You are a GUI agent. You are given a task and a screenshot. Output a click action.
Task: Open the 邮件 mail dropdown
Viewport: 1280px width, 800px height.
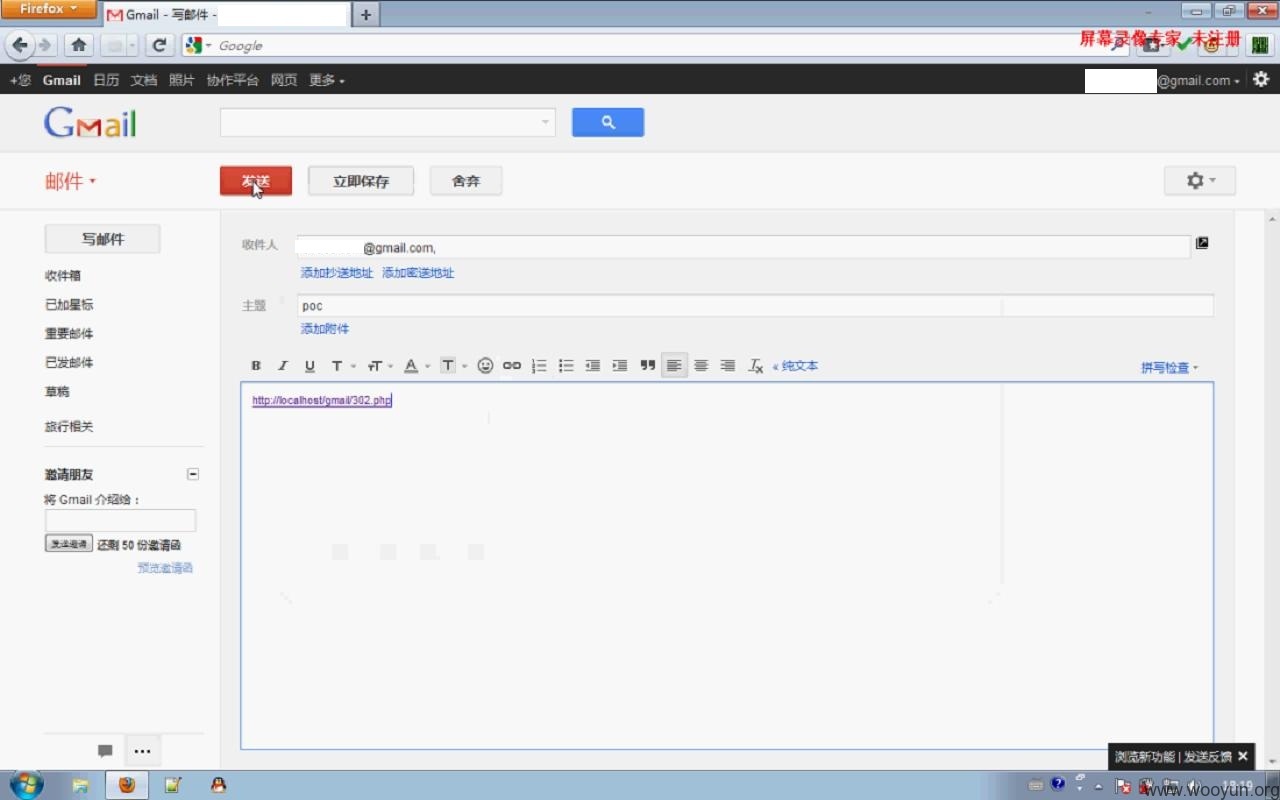[70, 181]
